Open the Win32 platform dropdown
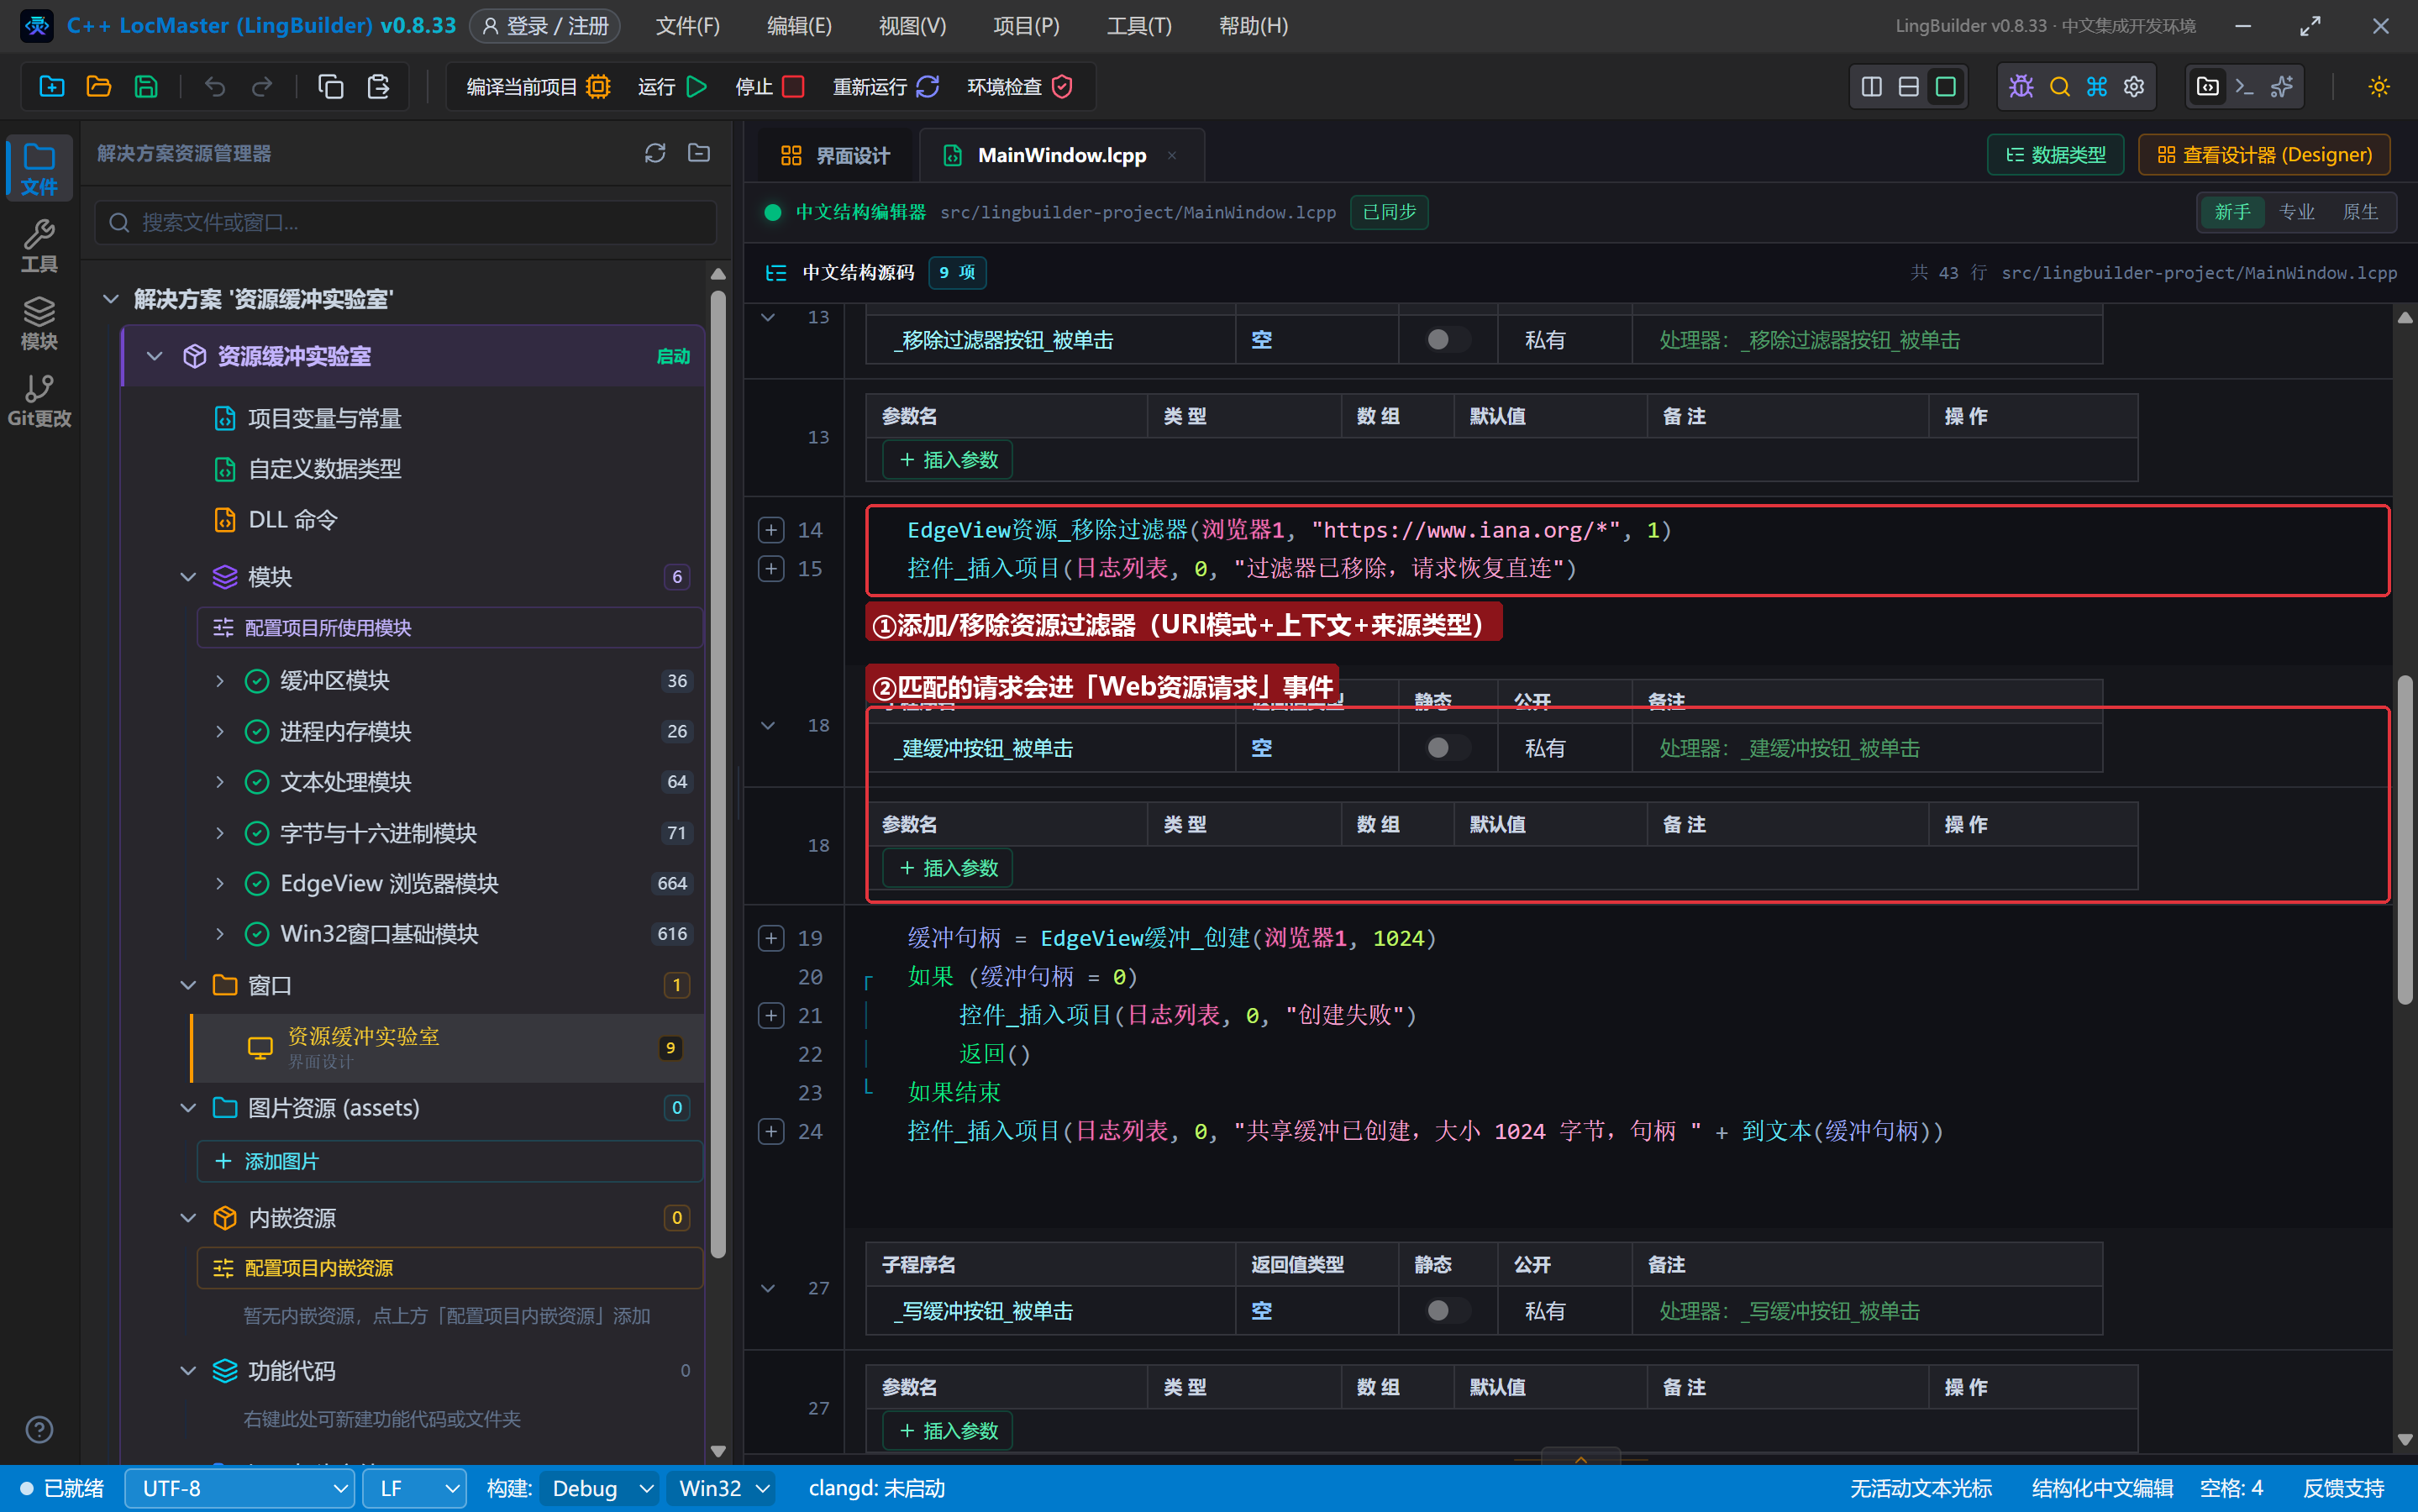 [722, 1488]
